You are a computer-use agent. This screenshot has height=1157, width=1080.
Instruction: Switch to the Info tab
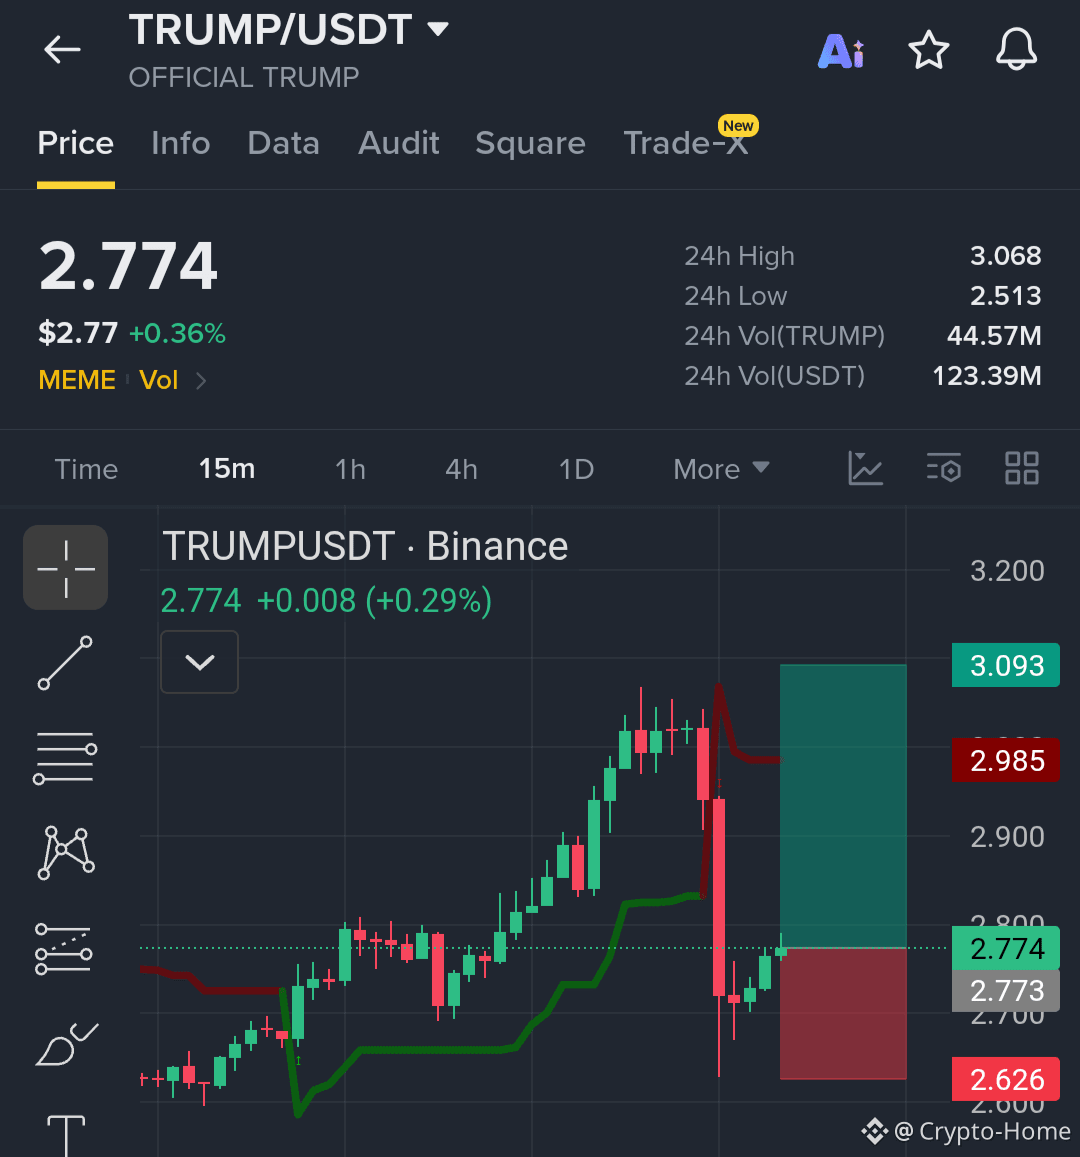[x=181, y=143]
